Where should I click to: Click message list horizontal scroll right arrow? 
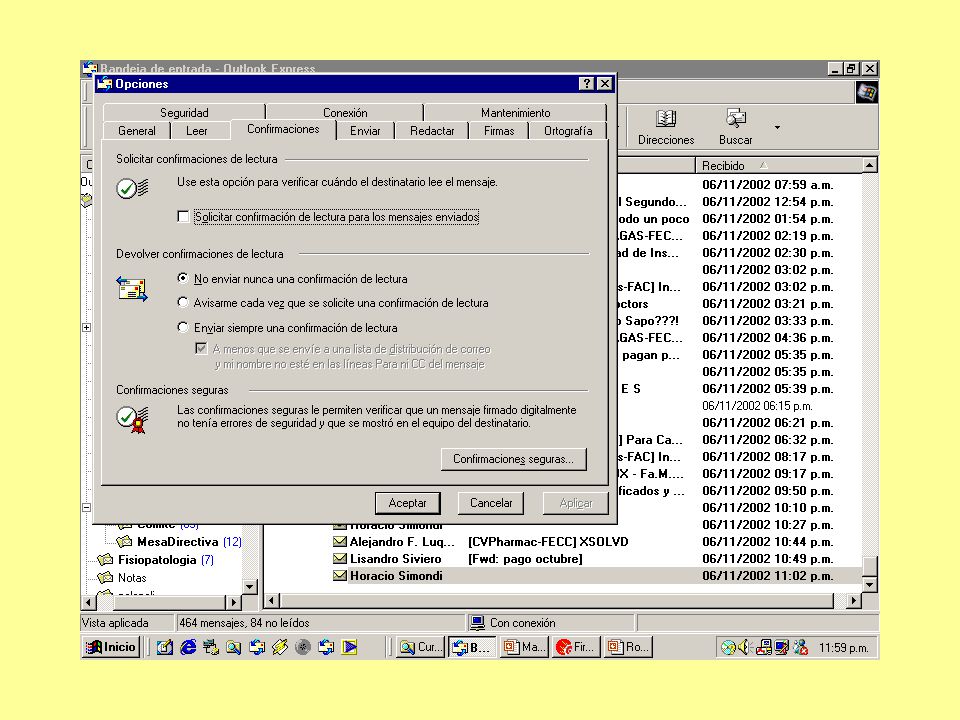pyautogui.click(x=853, y=601)
